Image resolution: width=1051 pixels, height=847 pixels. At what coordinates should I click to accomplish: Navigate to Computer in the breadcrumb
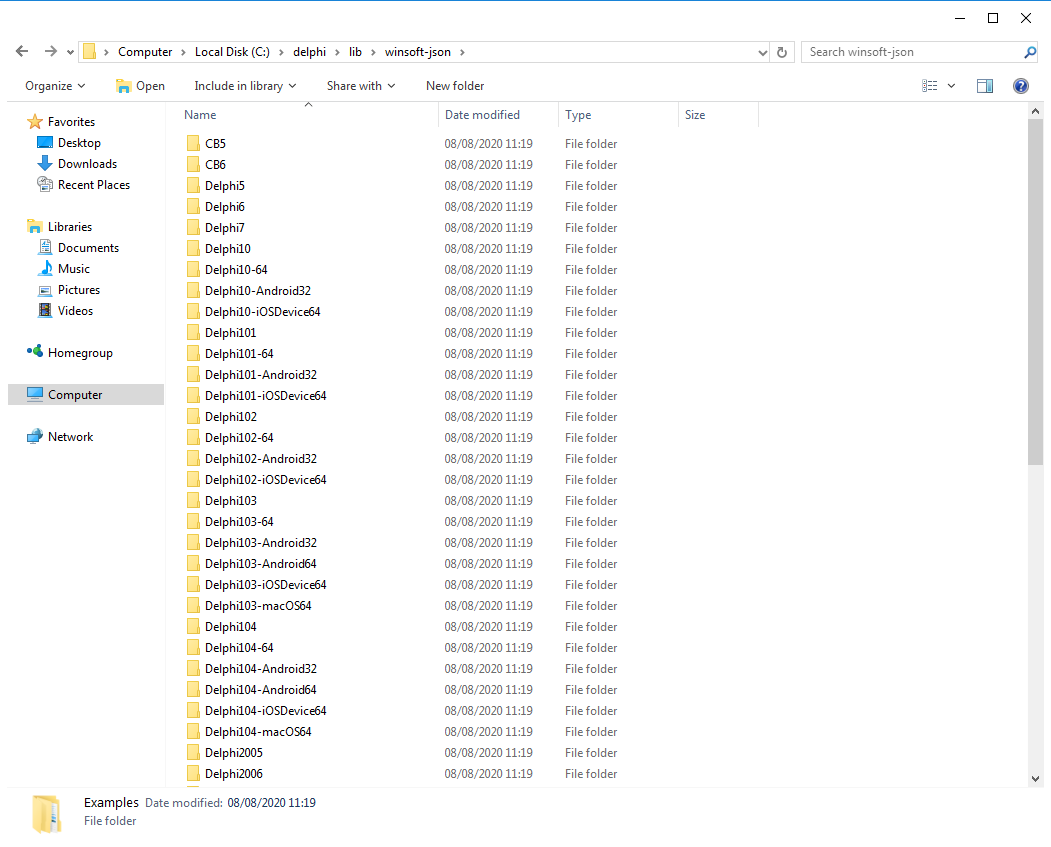145,52
